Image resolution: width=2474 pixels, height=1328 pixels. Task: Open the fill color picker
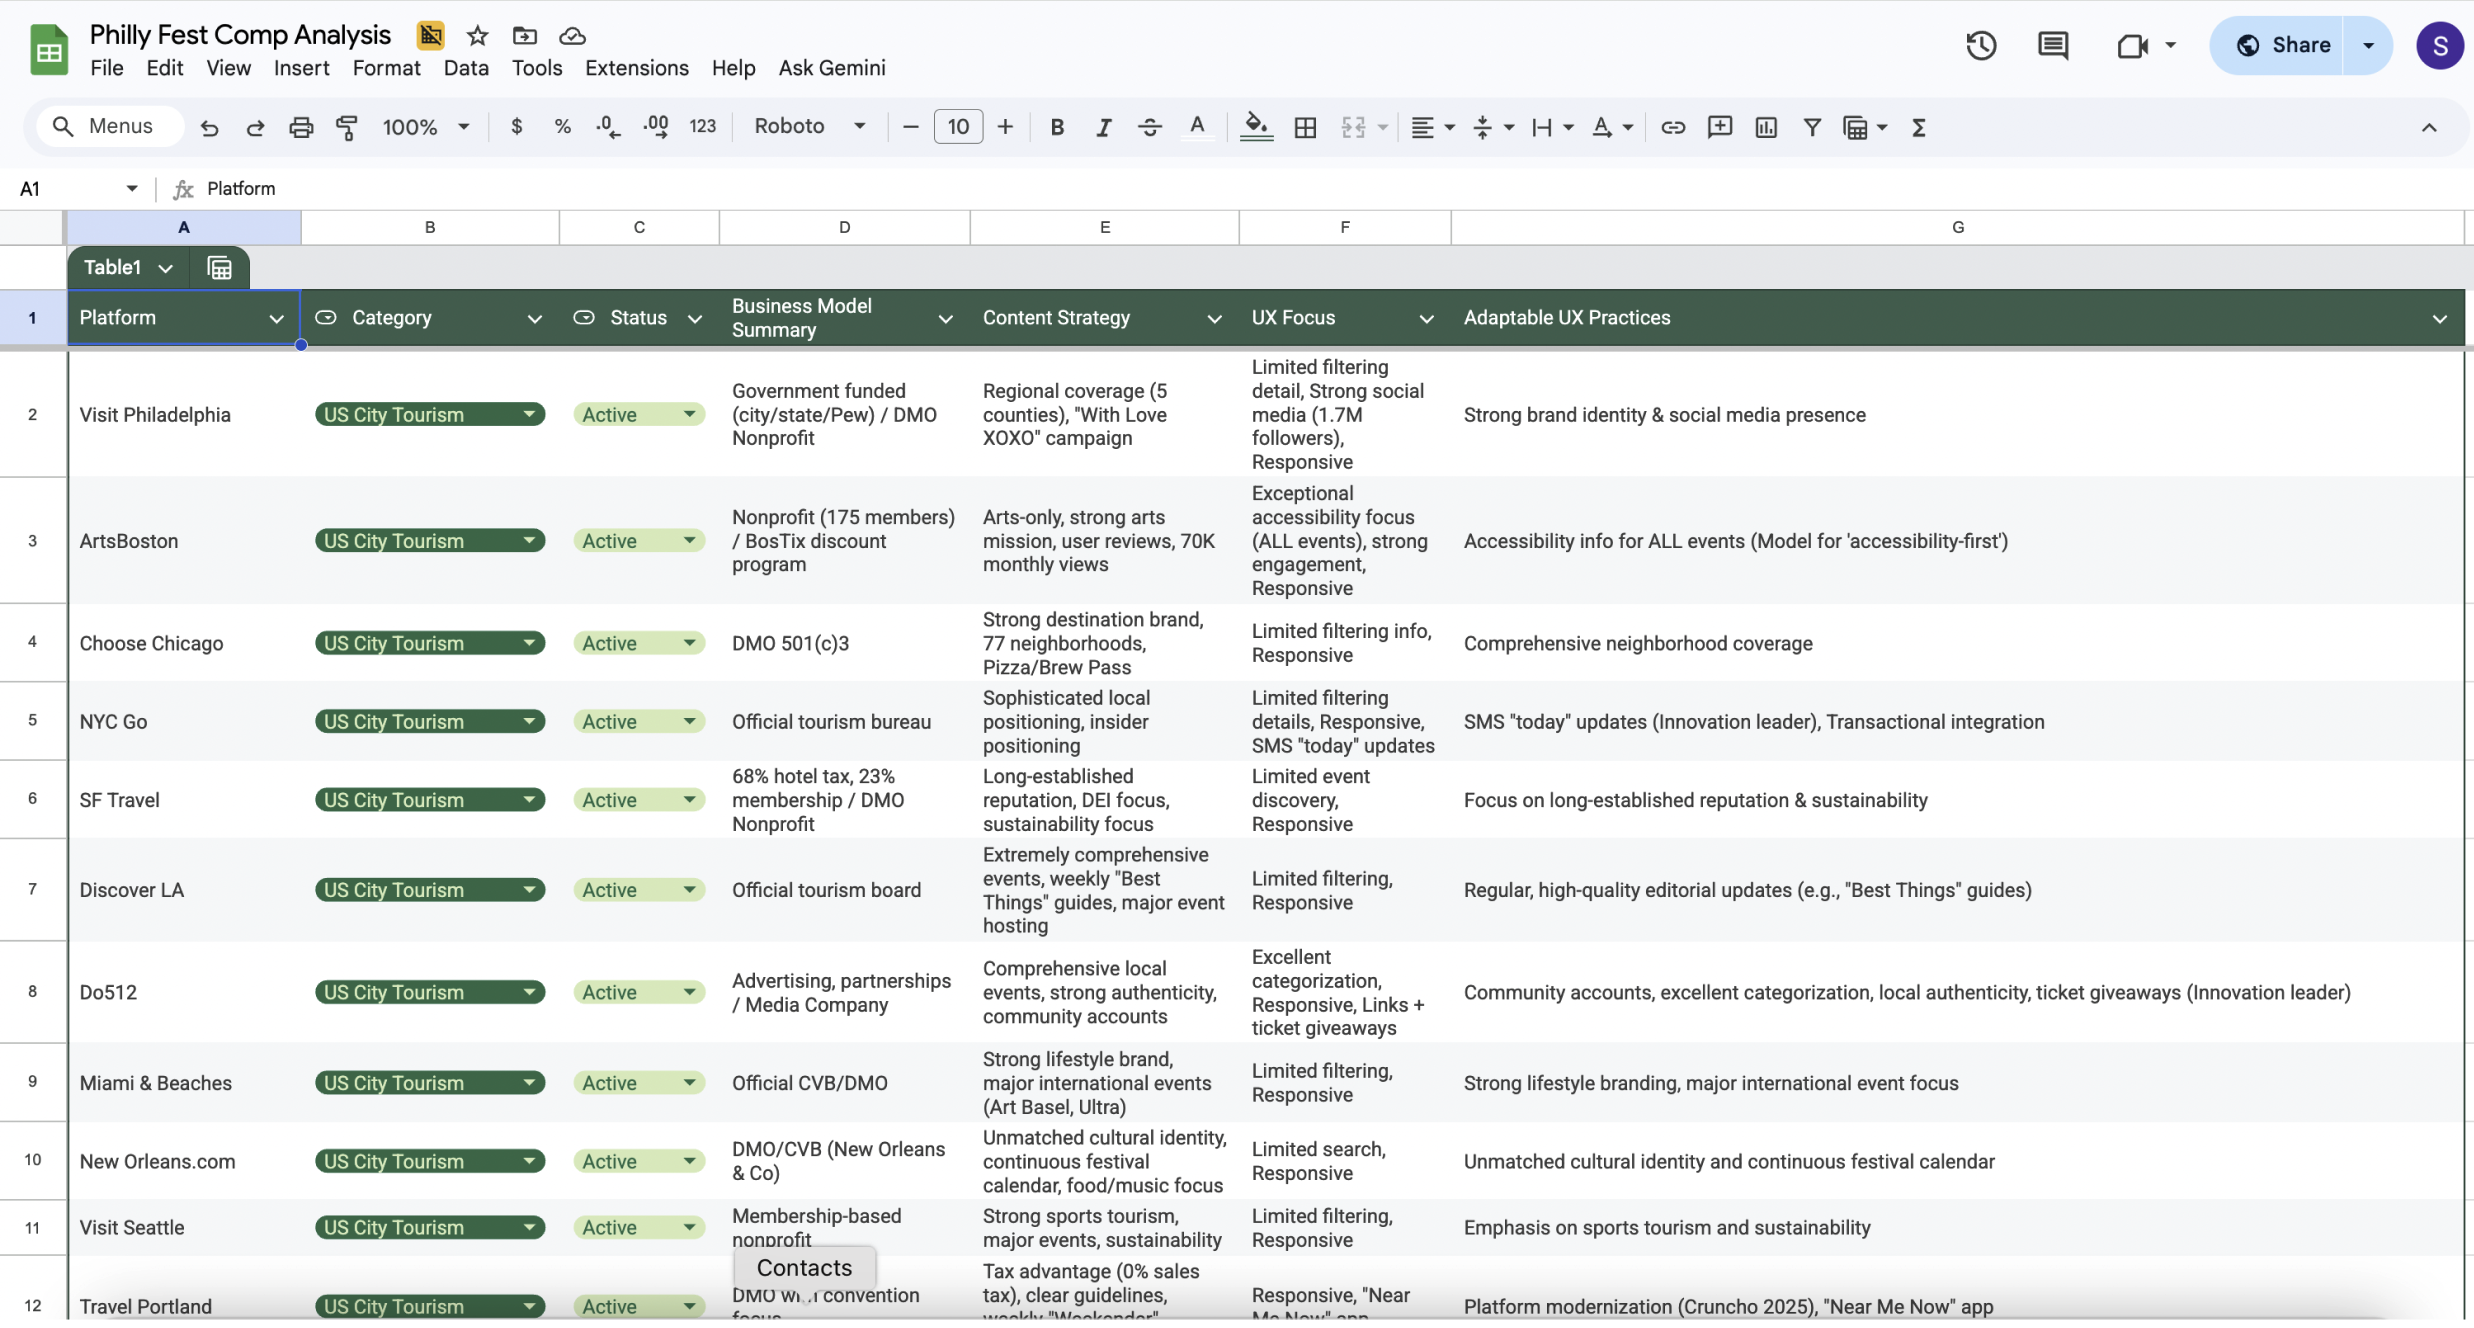coord(1255,127)
